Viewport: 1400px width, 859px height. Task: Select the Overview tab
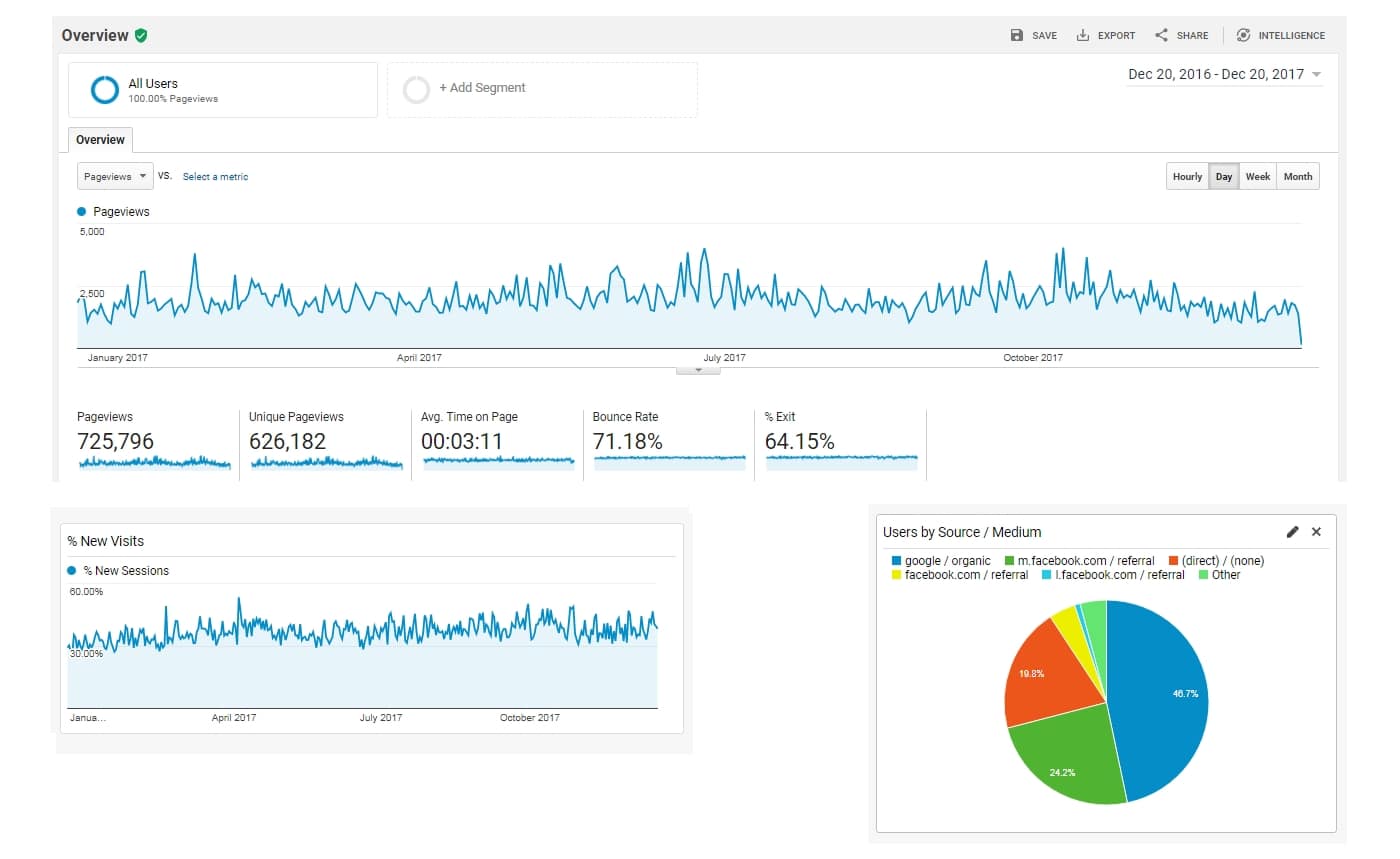tap(100, 140)
